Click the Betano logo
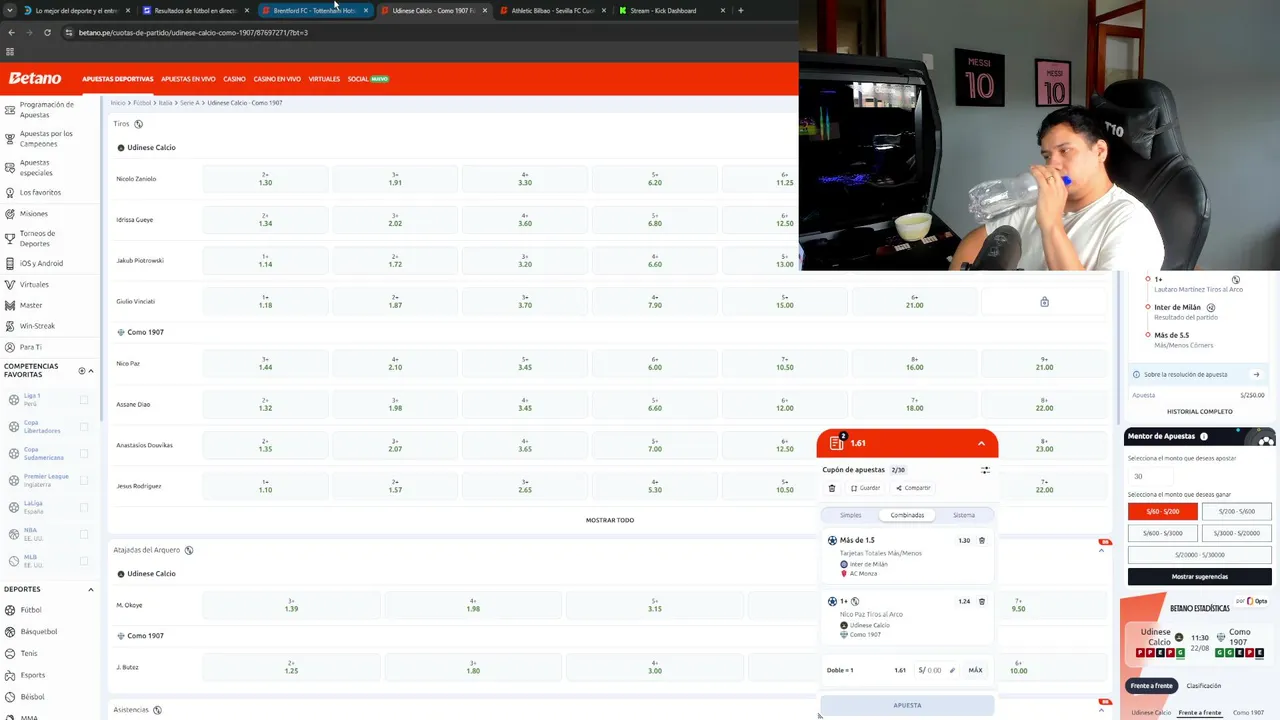This screenshot has width=1280, height=720. (x=35, y=78)
